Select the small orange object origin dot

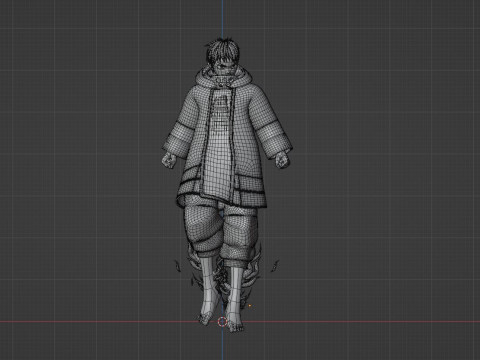250,305
